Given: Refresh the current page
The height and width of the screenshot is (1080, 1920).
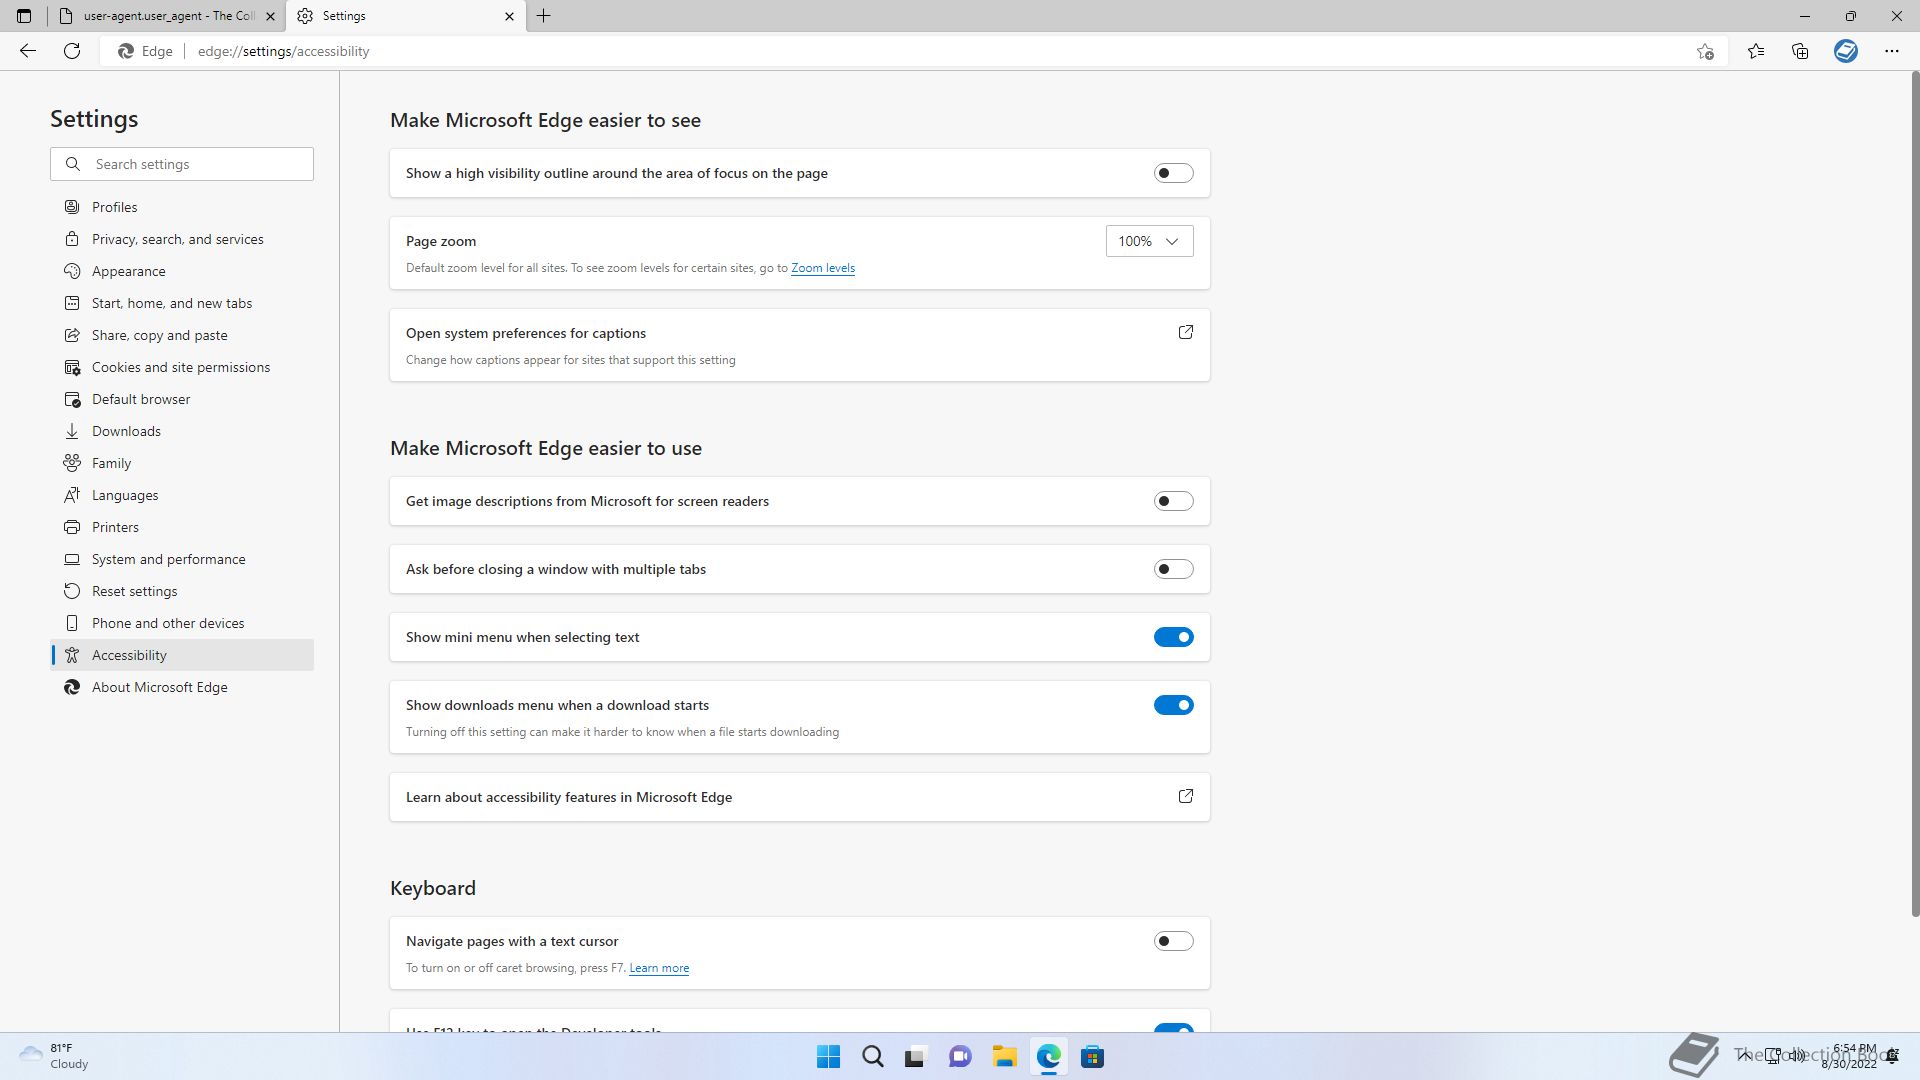Looking at the screenshot, I should click(x=72, y=51).
